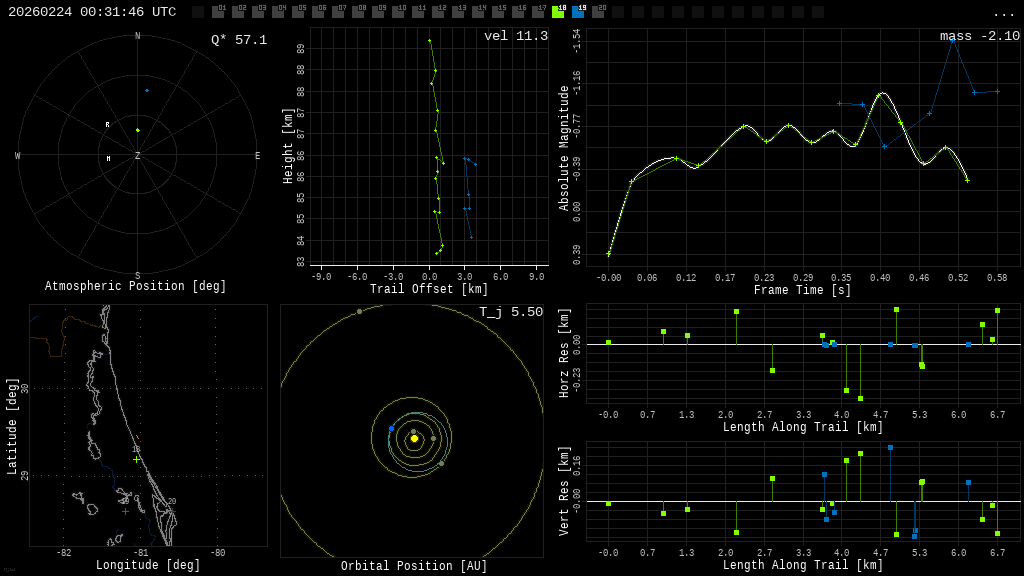Image resolution: width=1024 pixels, height=576 pixels.
Task: Select the green crosshair on the map
Action: click(137, 459)
